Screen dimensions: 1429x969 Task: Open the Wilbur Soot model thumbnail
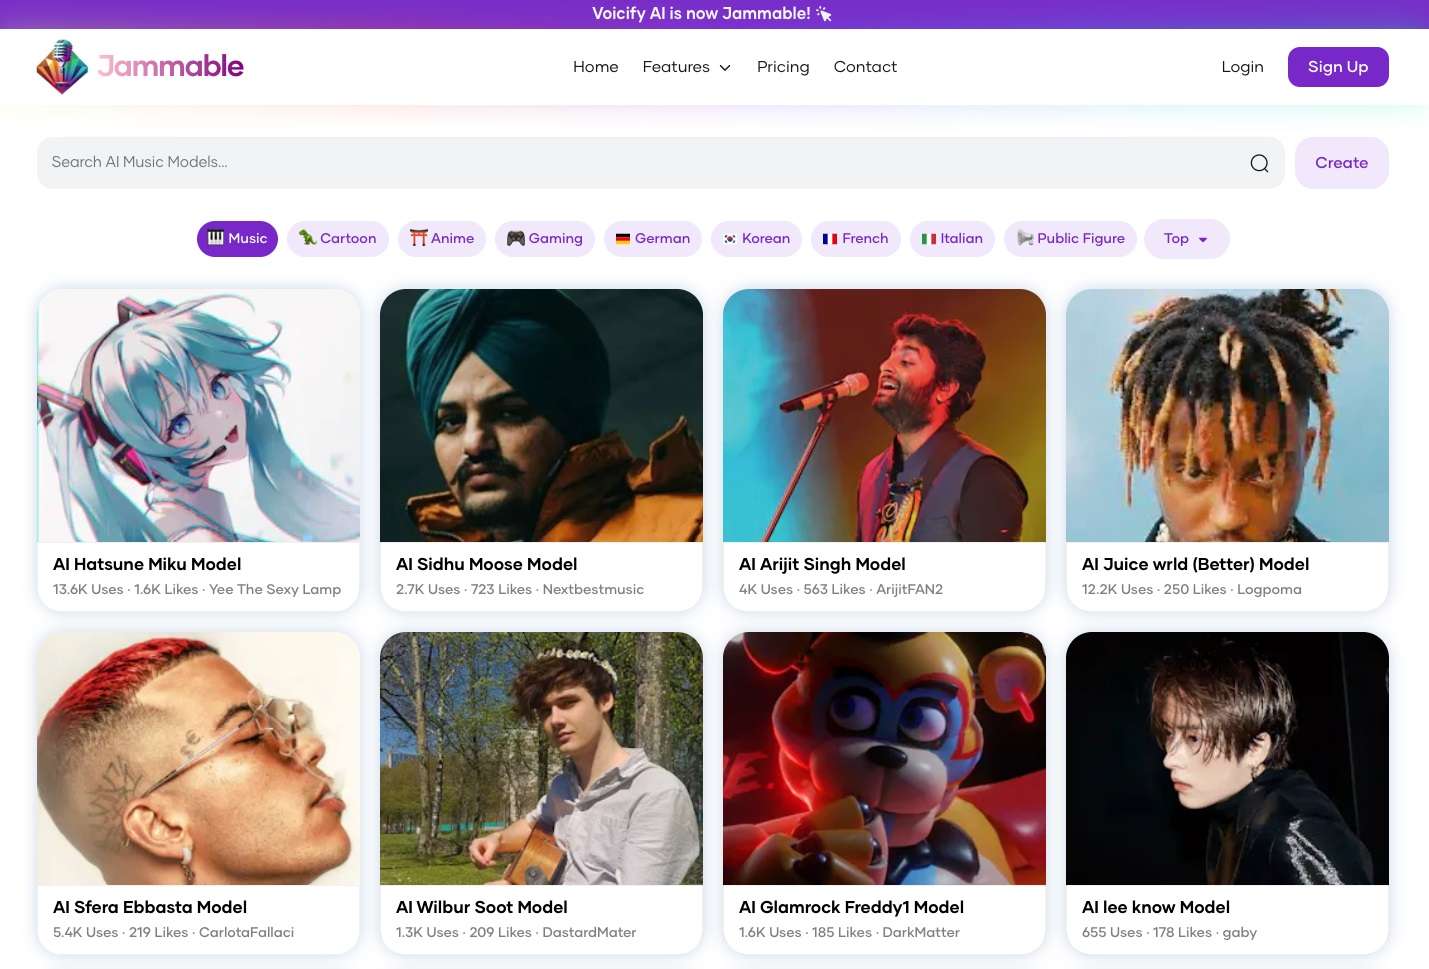[x=541, y=758]
